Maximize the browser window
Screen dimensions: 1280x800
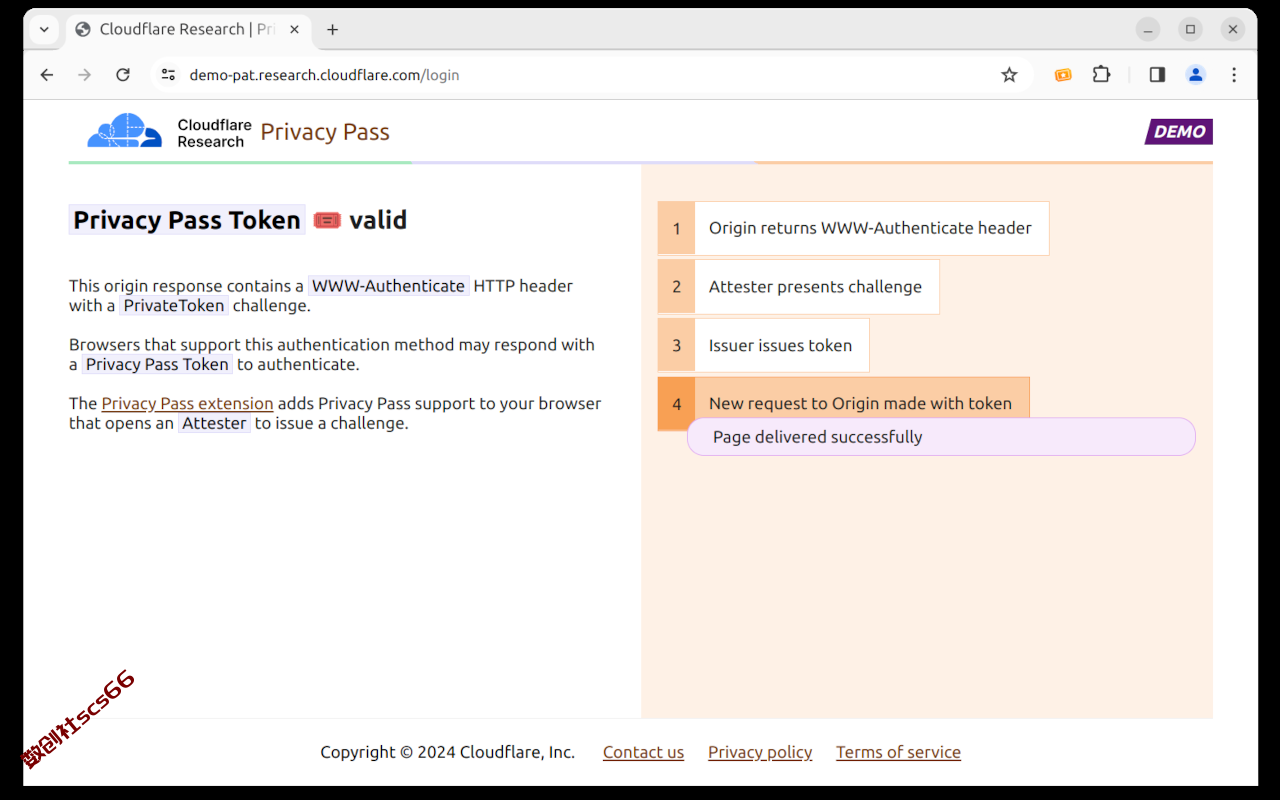click(x=1190, y=29)
